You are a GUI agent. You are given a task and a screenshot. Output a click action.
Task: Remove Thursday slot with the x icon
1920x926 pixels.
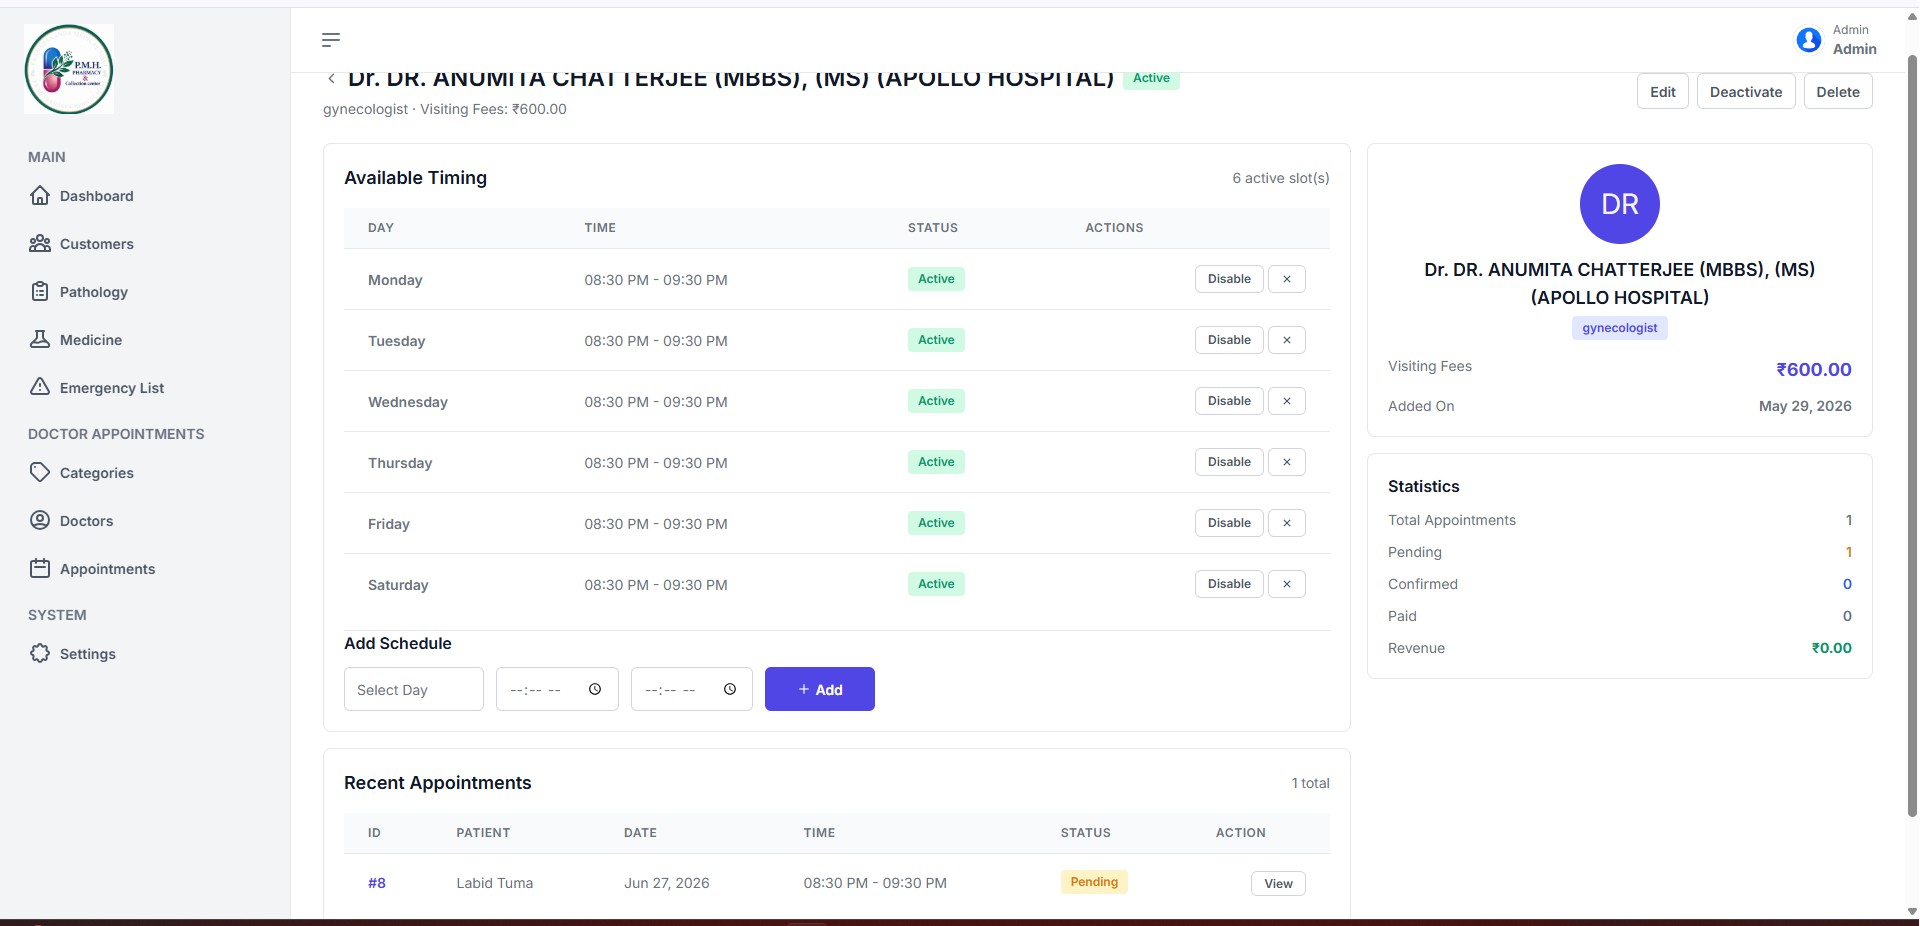(1287, 462)
